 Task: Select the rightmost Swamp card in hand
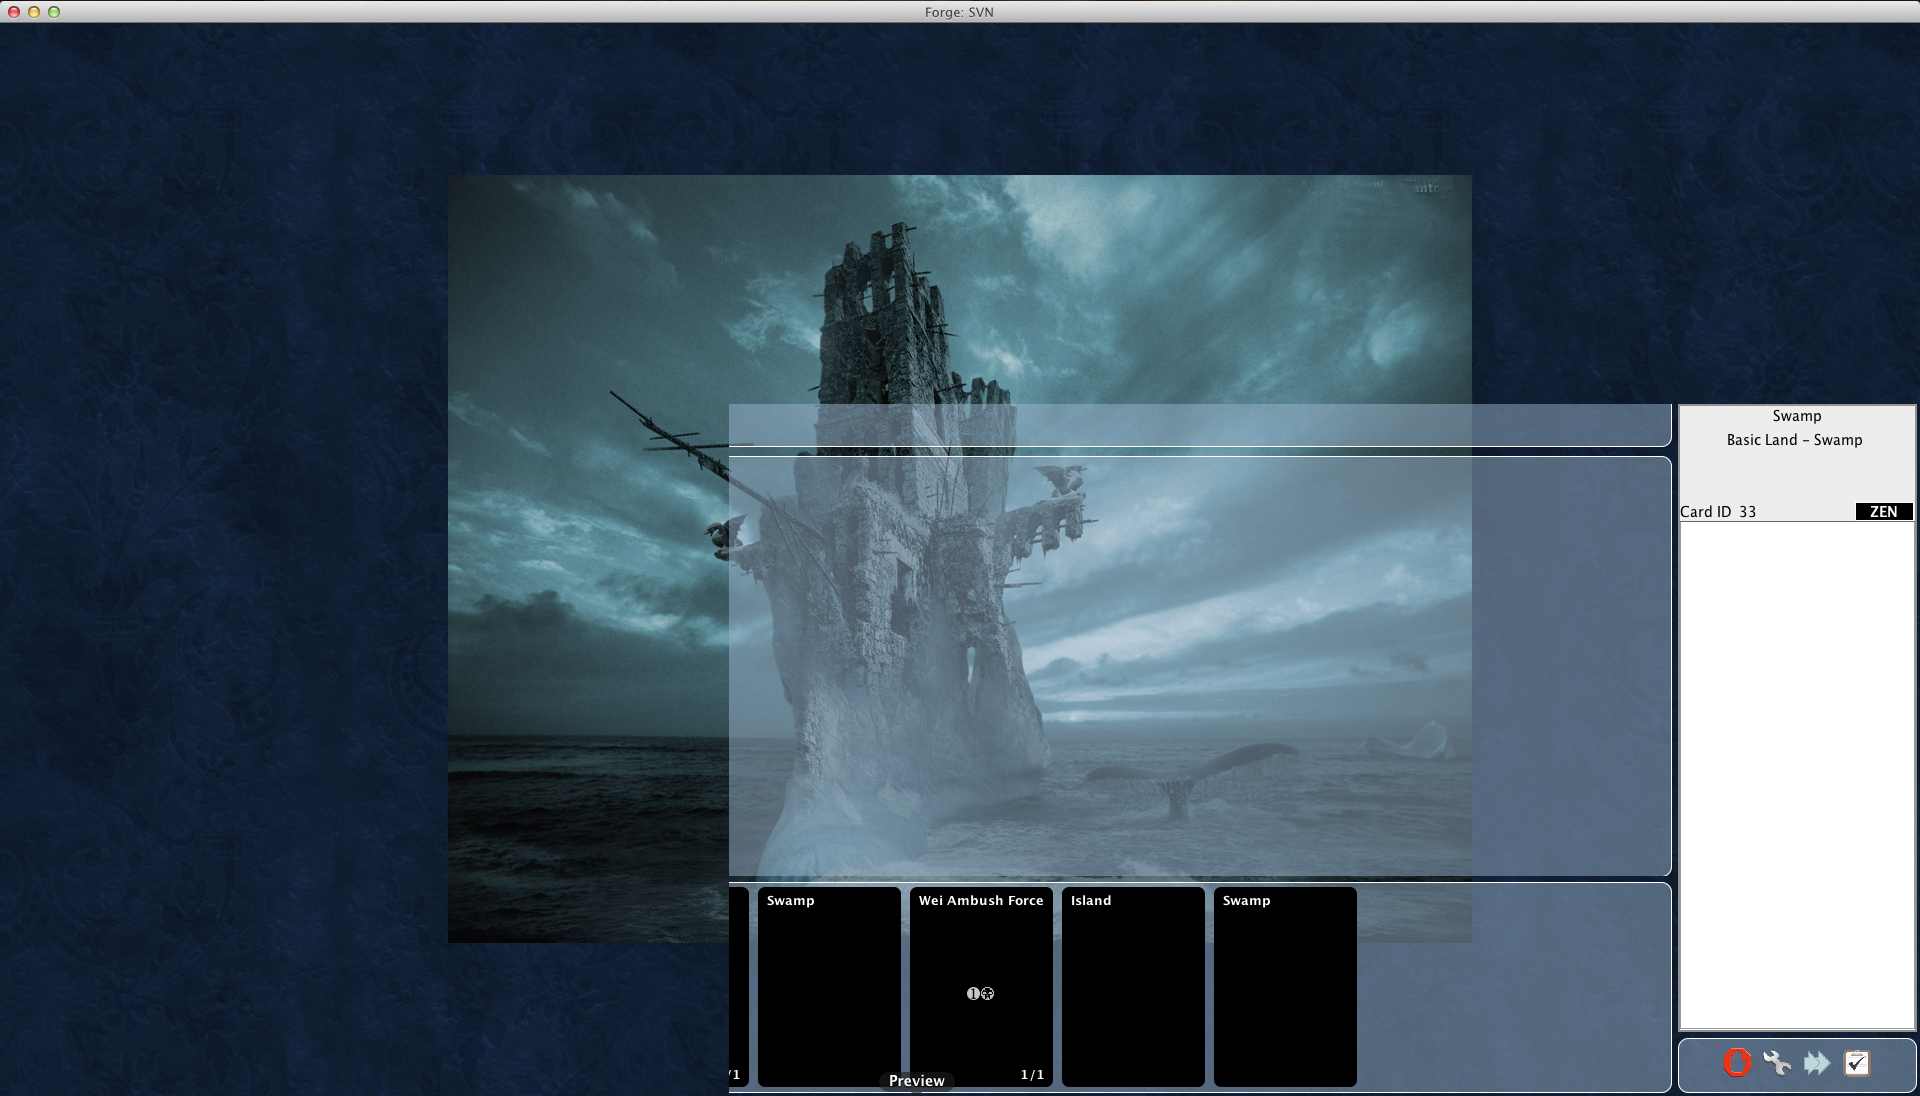(1285, 985)
